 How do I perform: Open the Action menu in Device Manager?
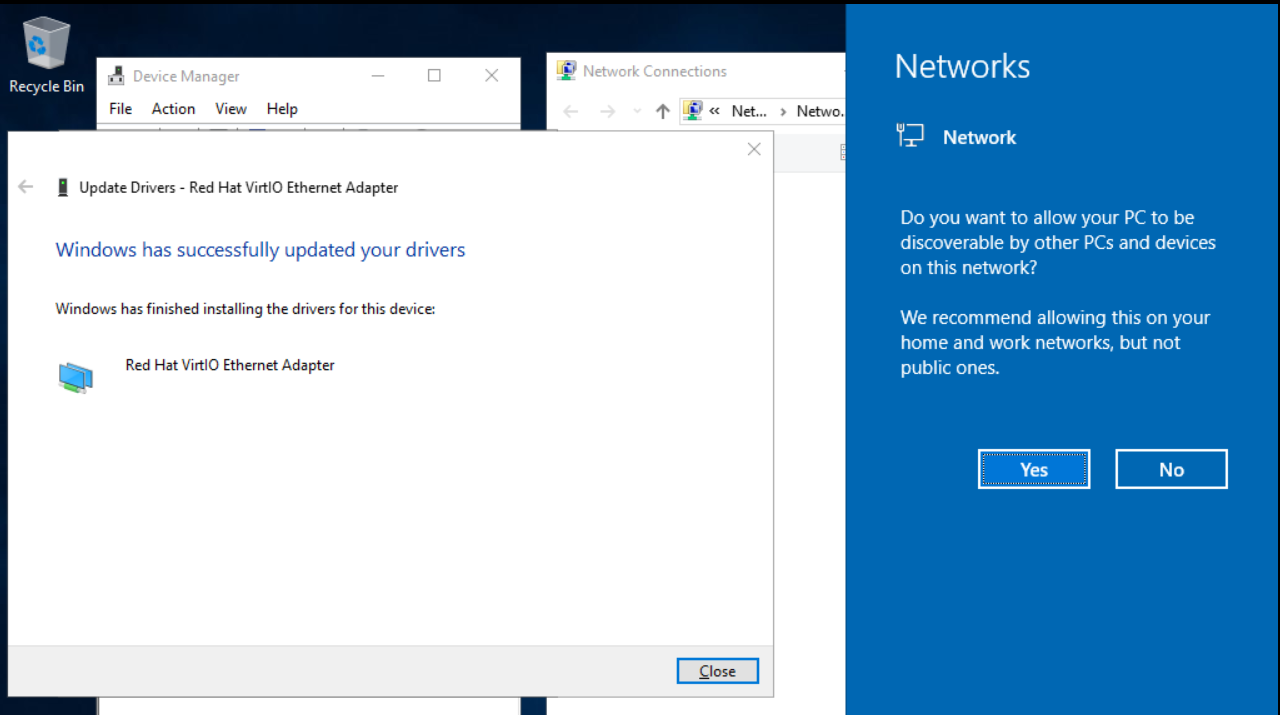click(173, 109)
